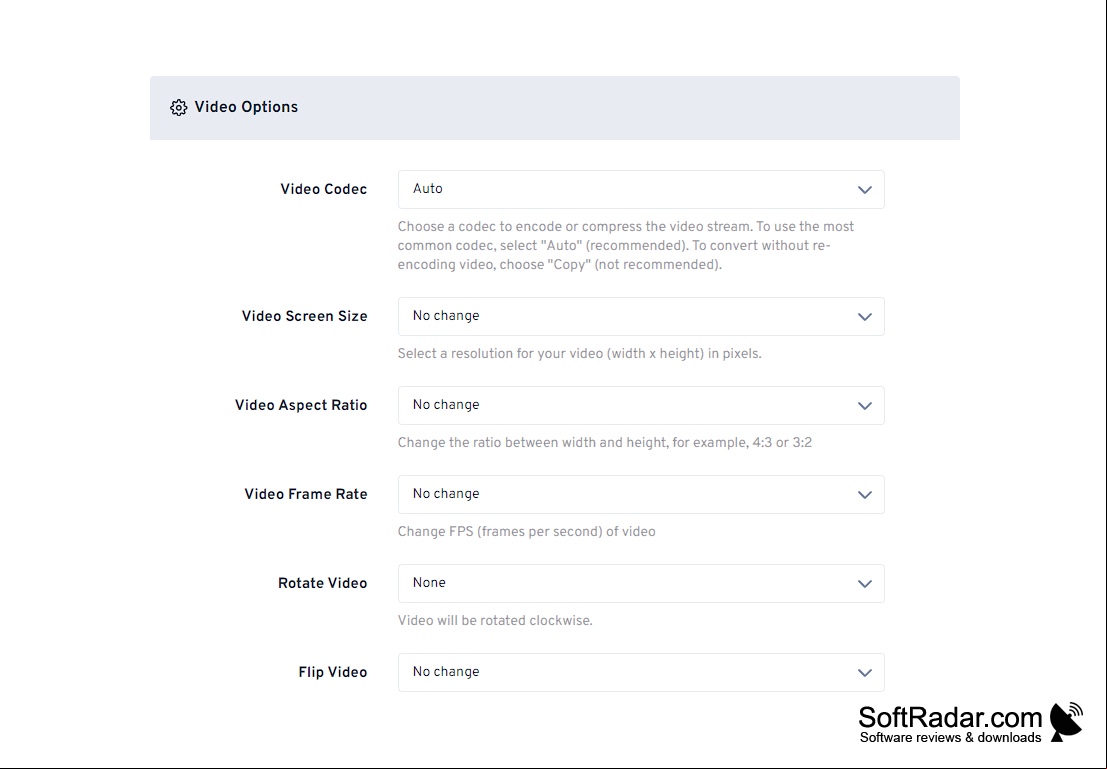Screen dimensions: 1107x769
Task: Open the Video Frame Rate dropdown
Action: tap(641, 494)
